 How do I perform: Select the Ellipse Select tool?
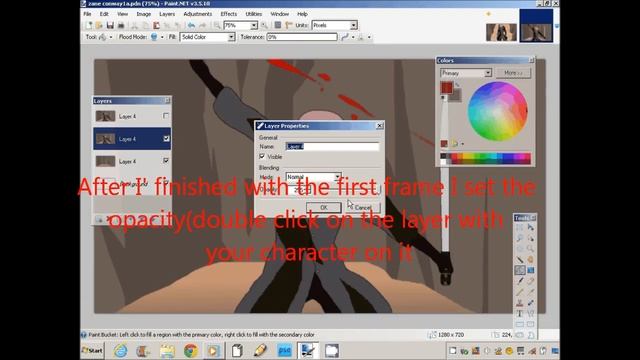click(520, 249)
